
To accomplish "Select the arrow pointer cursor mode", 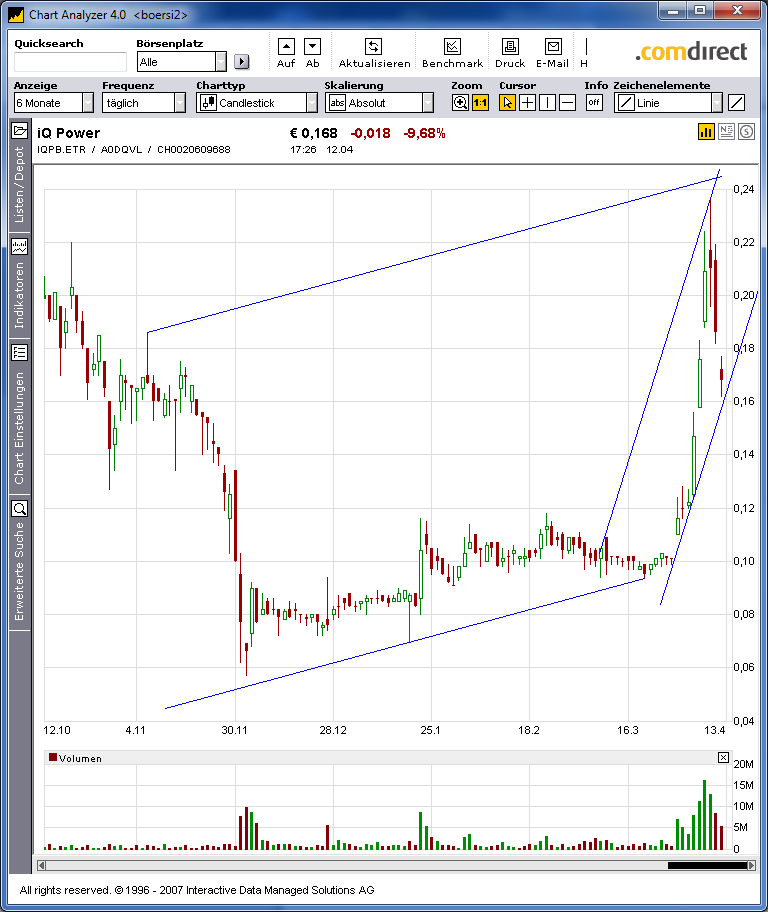I will (x=507, y=103).
